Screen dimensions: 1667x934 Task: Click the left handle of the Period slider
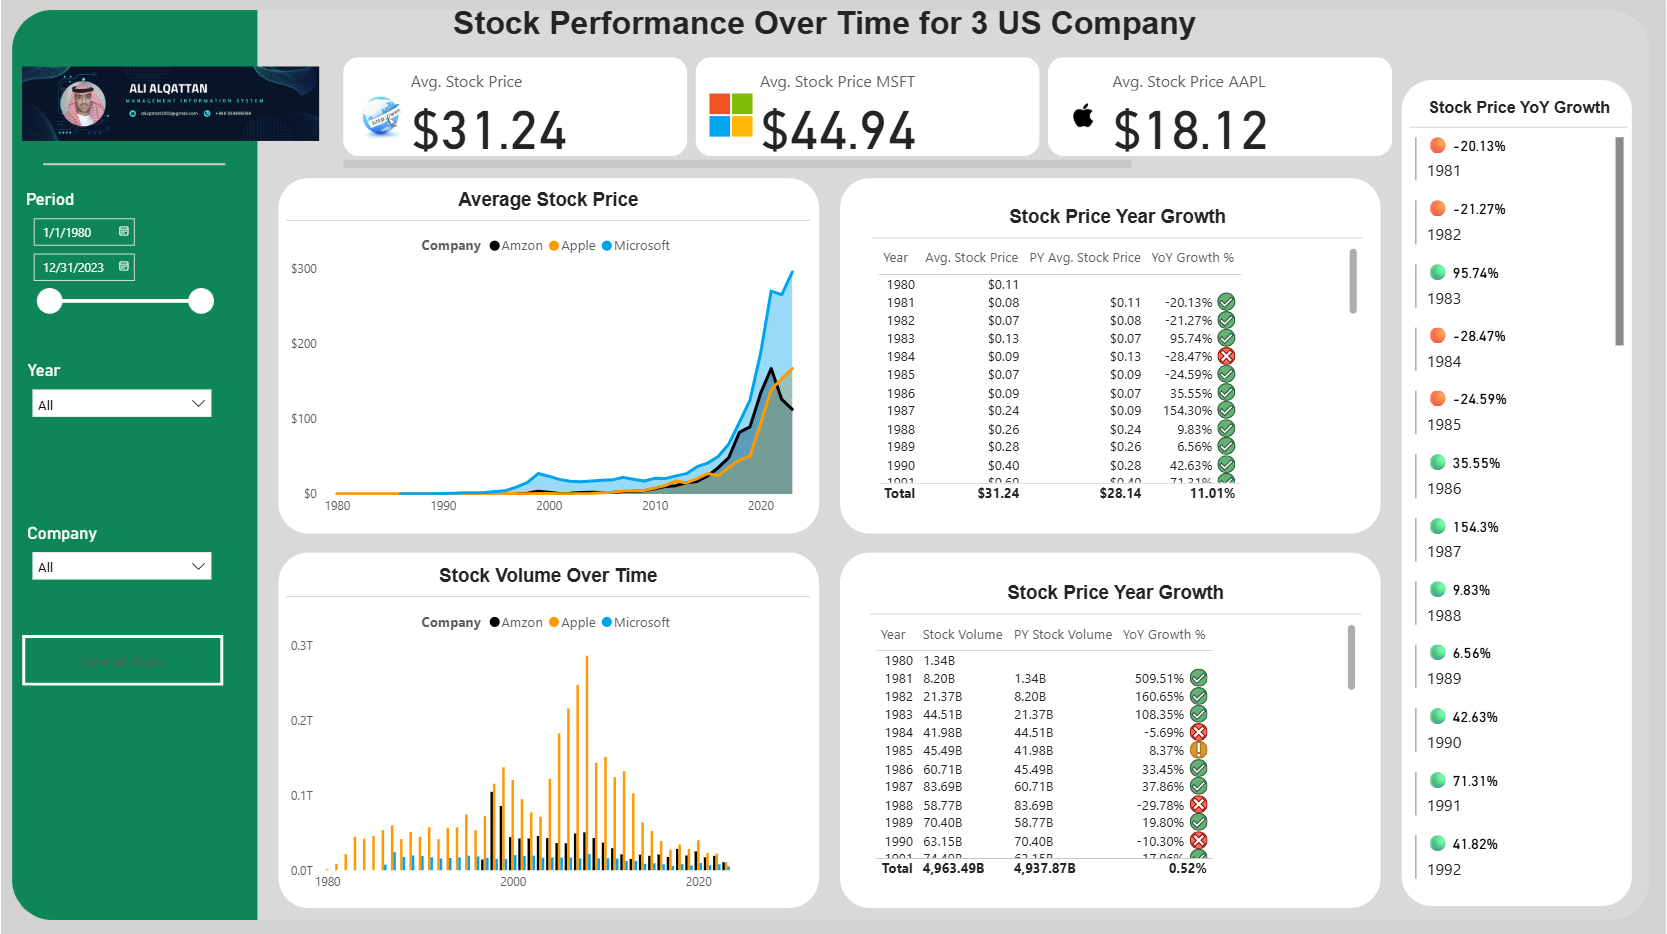pos(49,301)
